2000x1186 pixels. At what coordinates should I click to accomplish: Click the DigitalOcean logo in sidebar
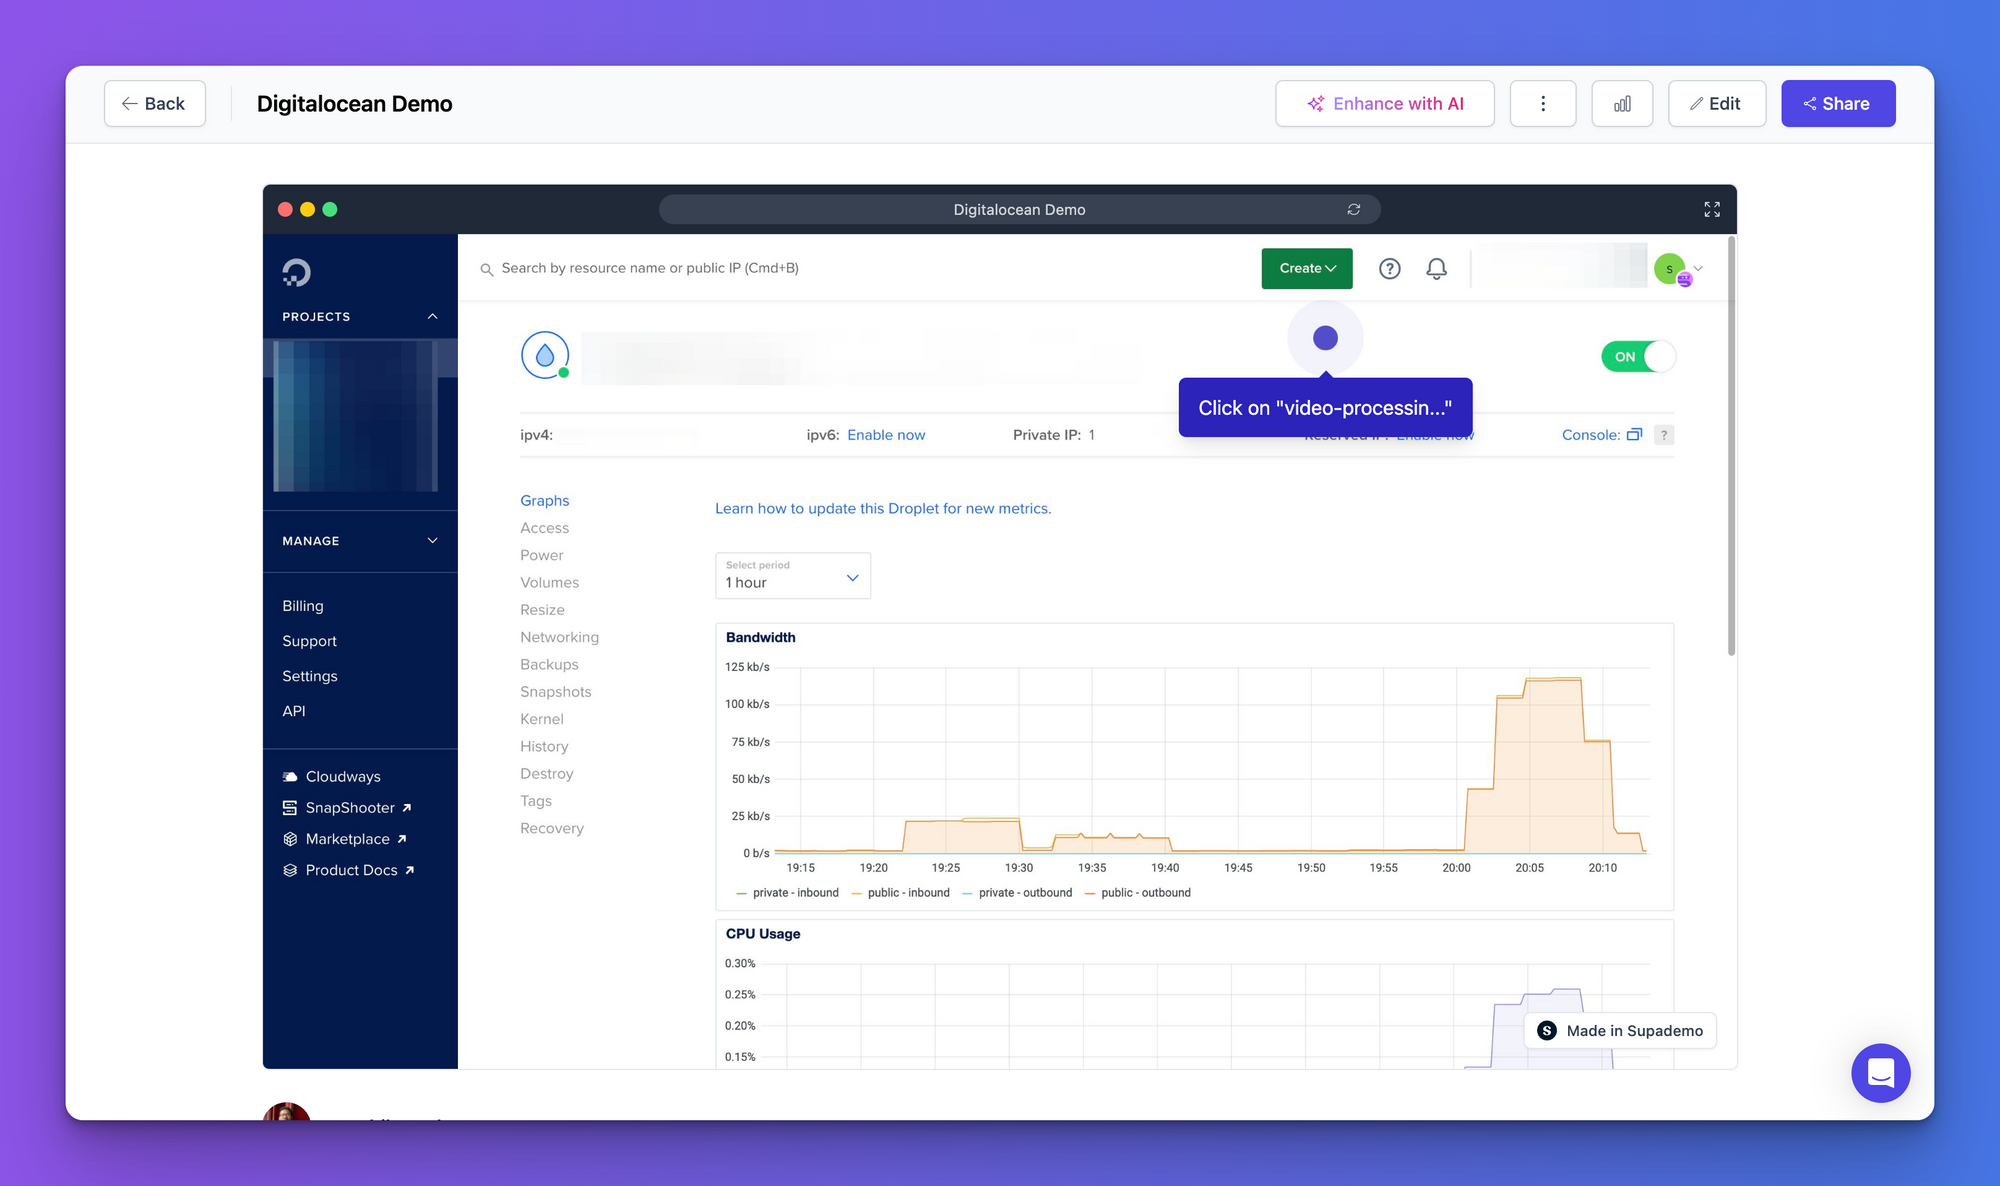296,272
